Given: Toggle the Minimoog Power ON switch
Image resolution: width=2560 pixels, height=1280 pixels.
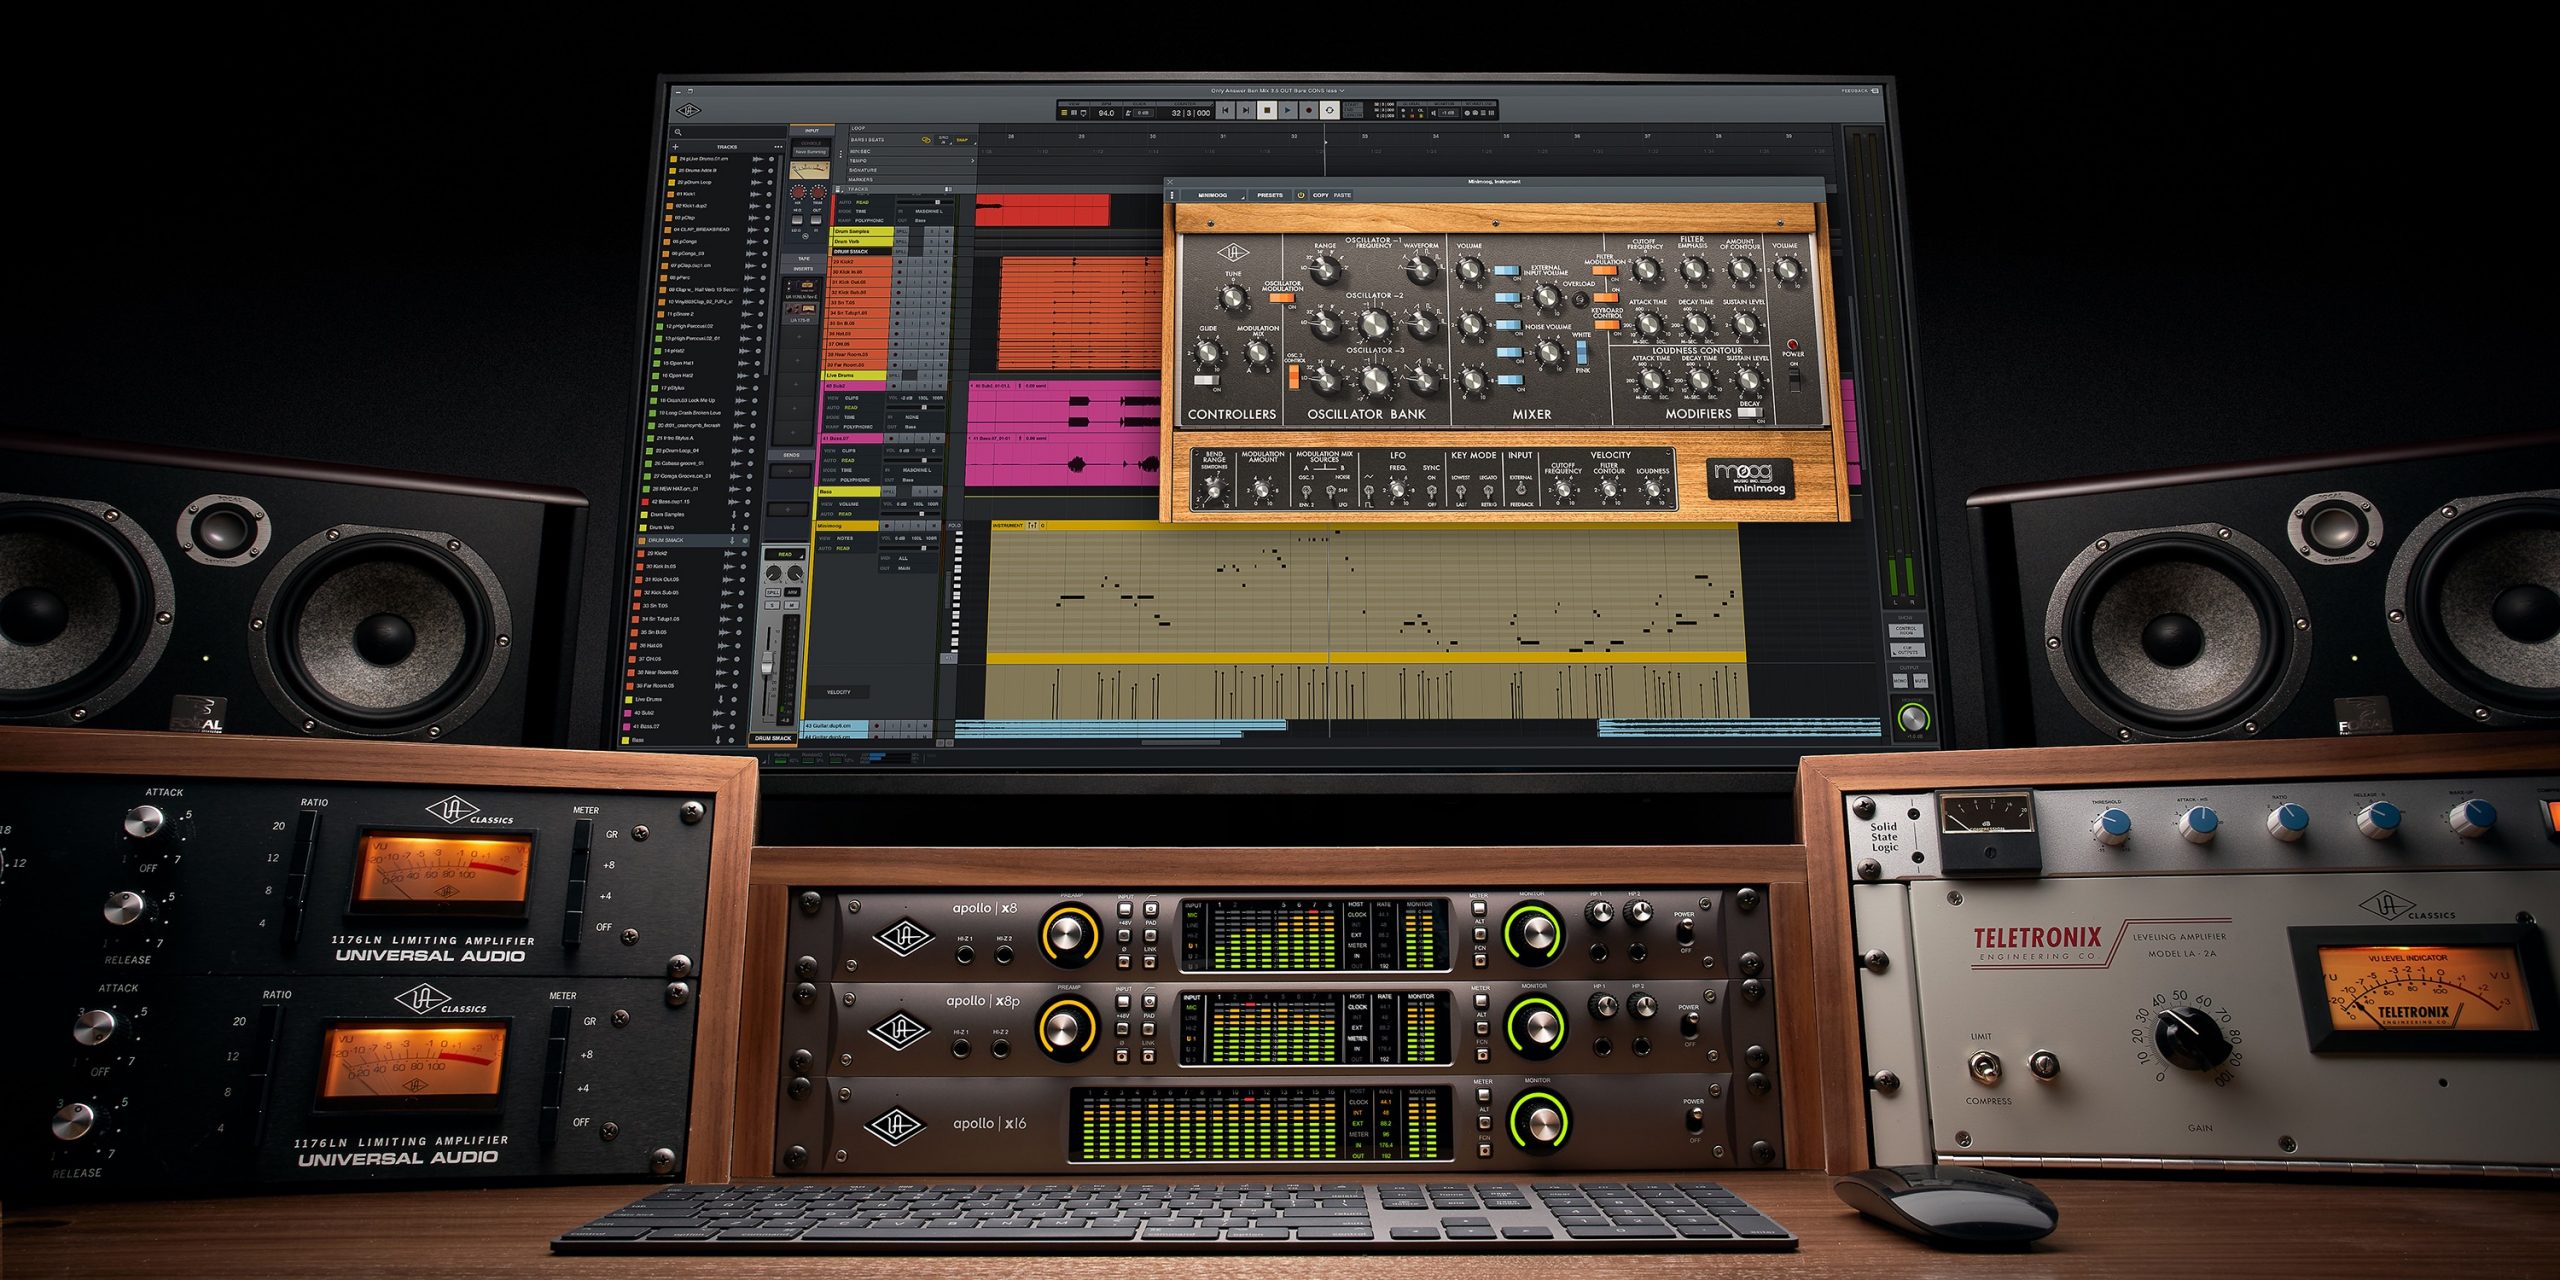Looking at the screenshot, I should click(x=1794, y=380).
